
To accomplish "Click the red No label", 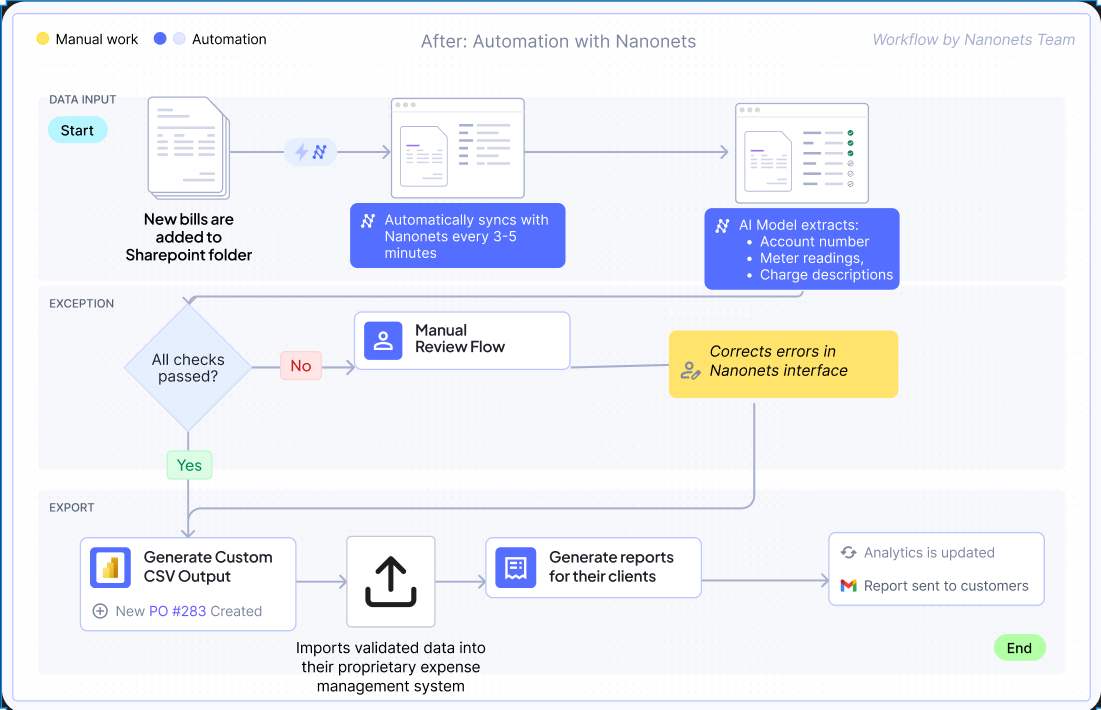I will [301, 365].
